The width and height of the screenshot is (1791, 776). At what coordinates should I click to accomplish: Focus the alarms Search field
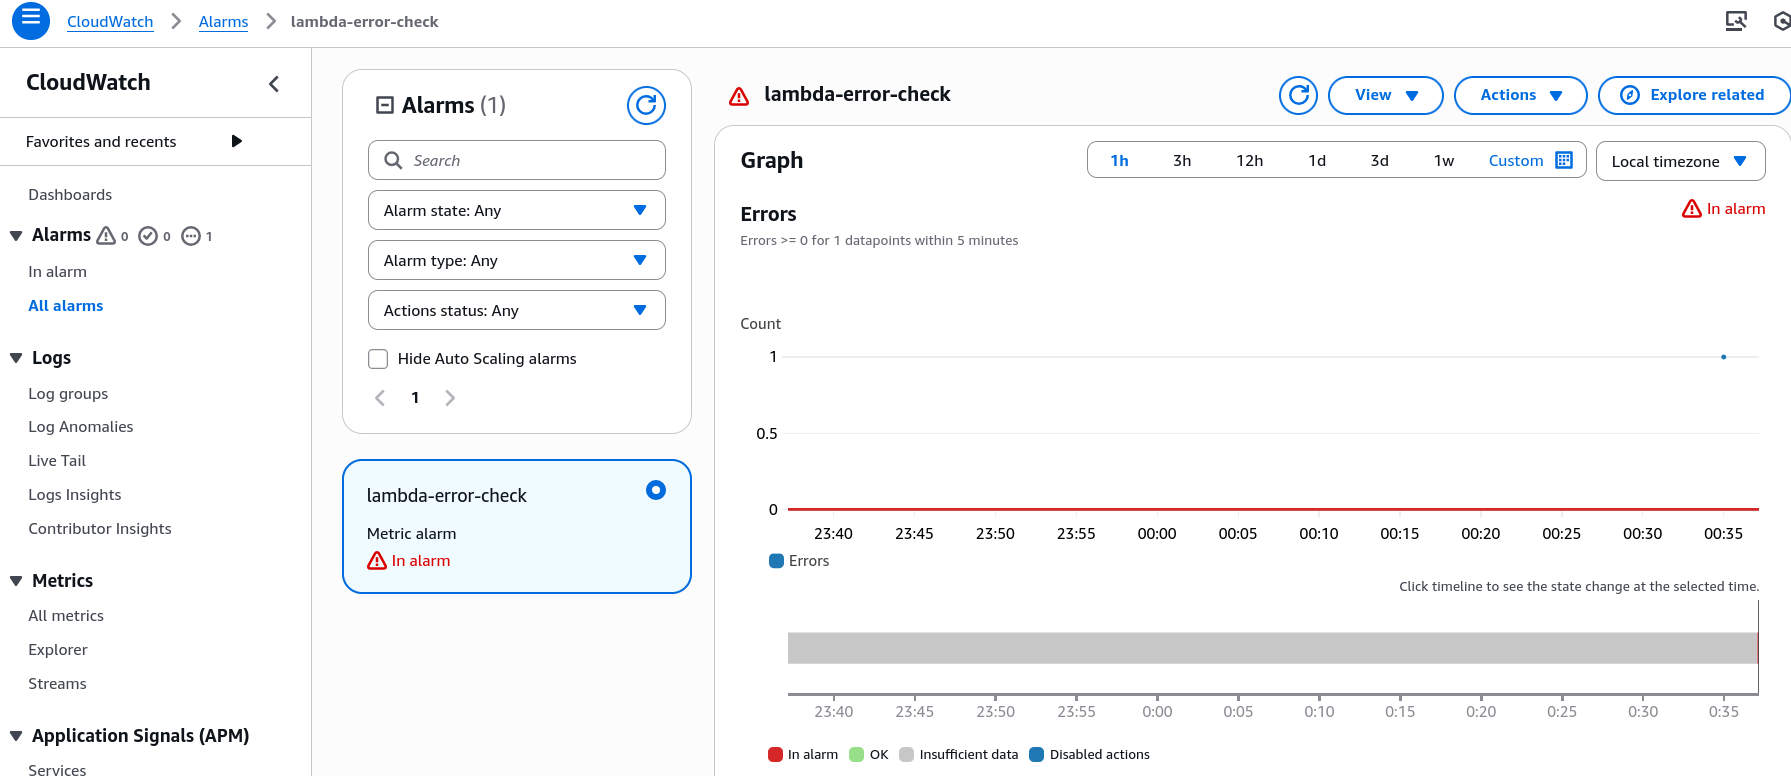pos(517,160)
